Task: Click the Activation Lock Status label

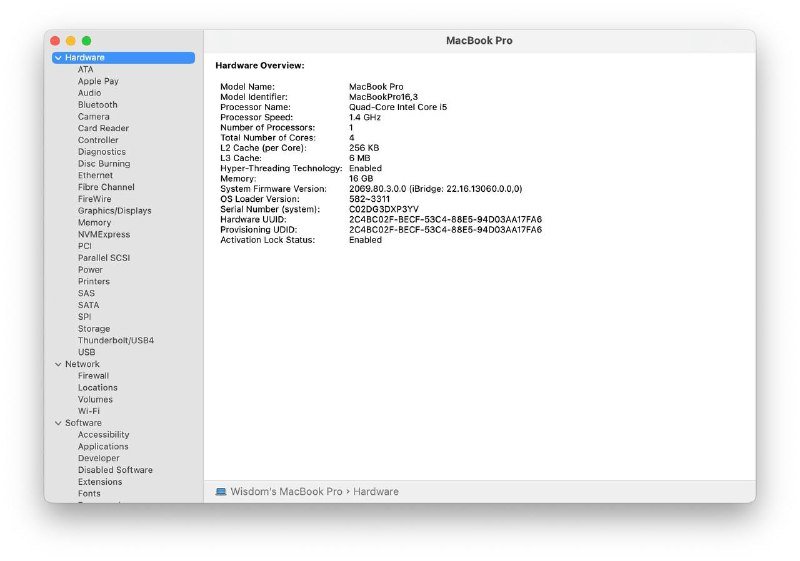Action: (x=267, y=240)
